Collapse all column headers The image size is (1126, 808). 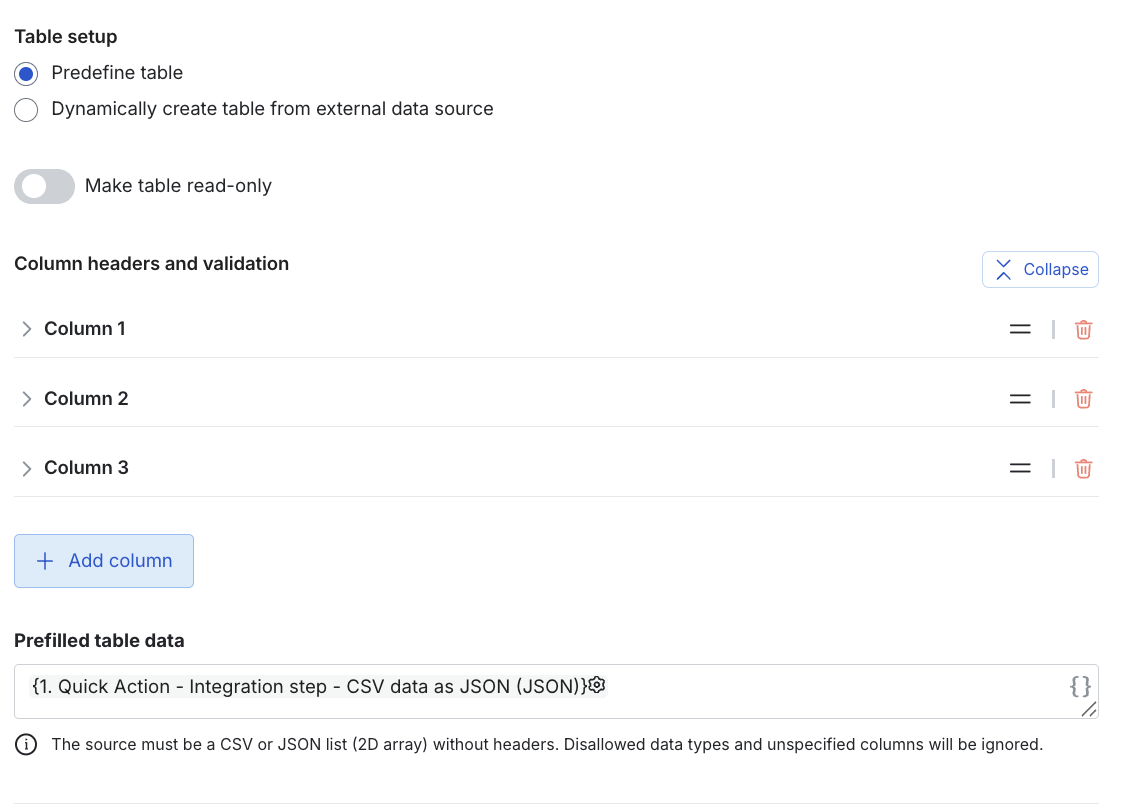coord(1040,269)
